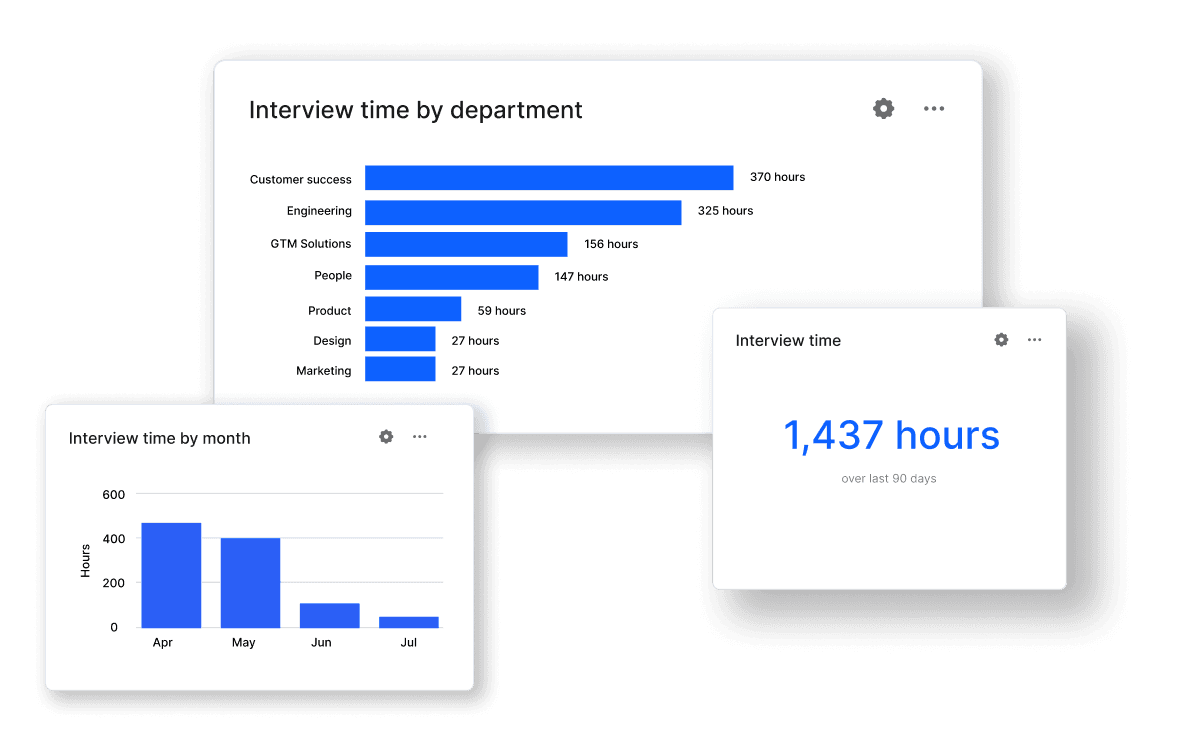Click the Jun bar in monthly chart
Viewport: 1200px width, 740px height.
(329, 615)
